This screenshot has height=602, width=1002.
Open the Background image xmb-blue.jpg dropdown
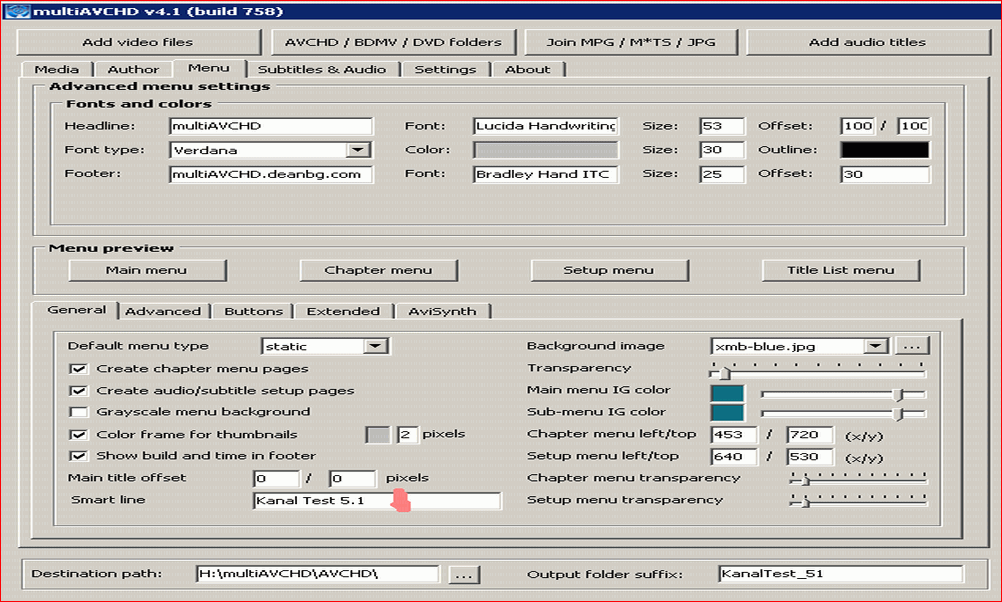click(876, 346)
